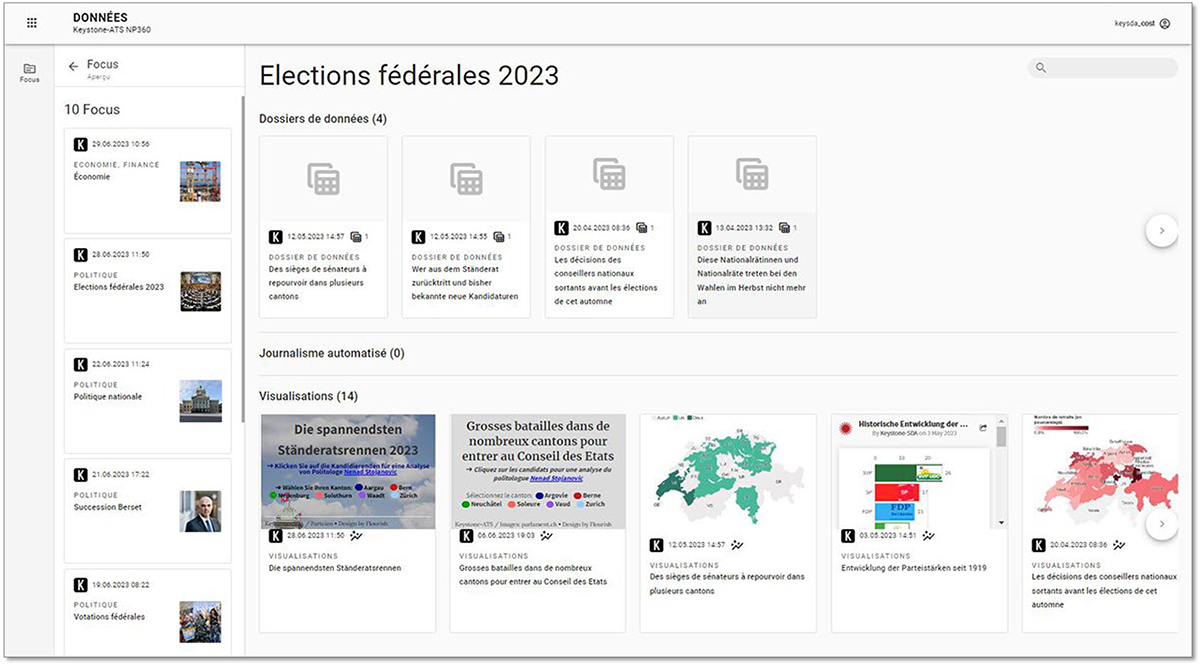Viewport: 1200px width, 665px height.
Task: Open the Historische Entwicklung chart preview
Action: click(920, 472)
